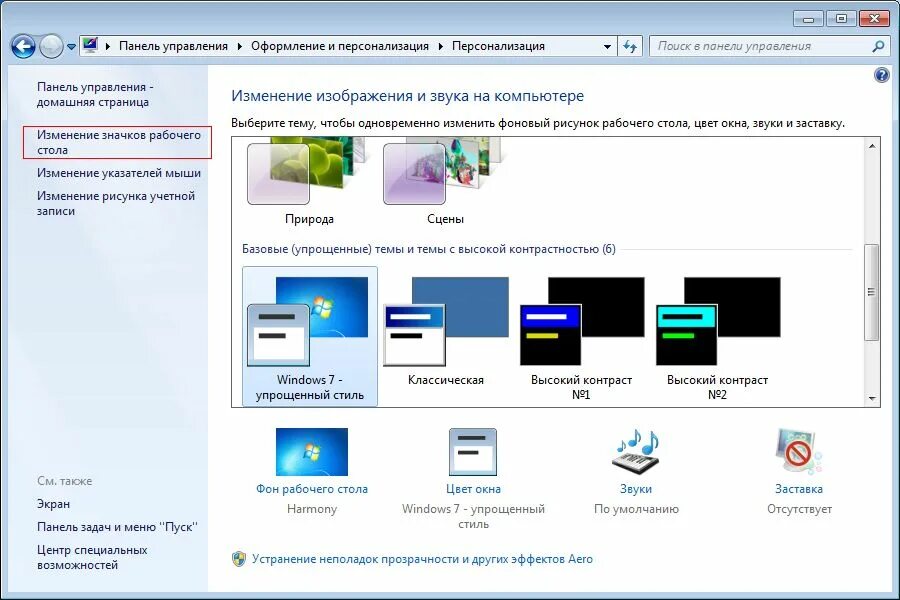
Task: Click the Цвет окна window icon
Action: click(x=473, y=452)
